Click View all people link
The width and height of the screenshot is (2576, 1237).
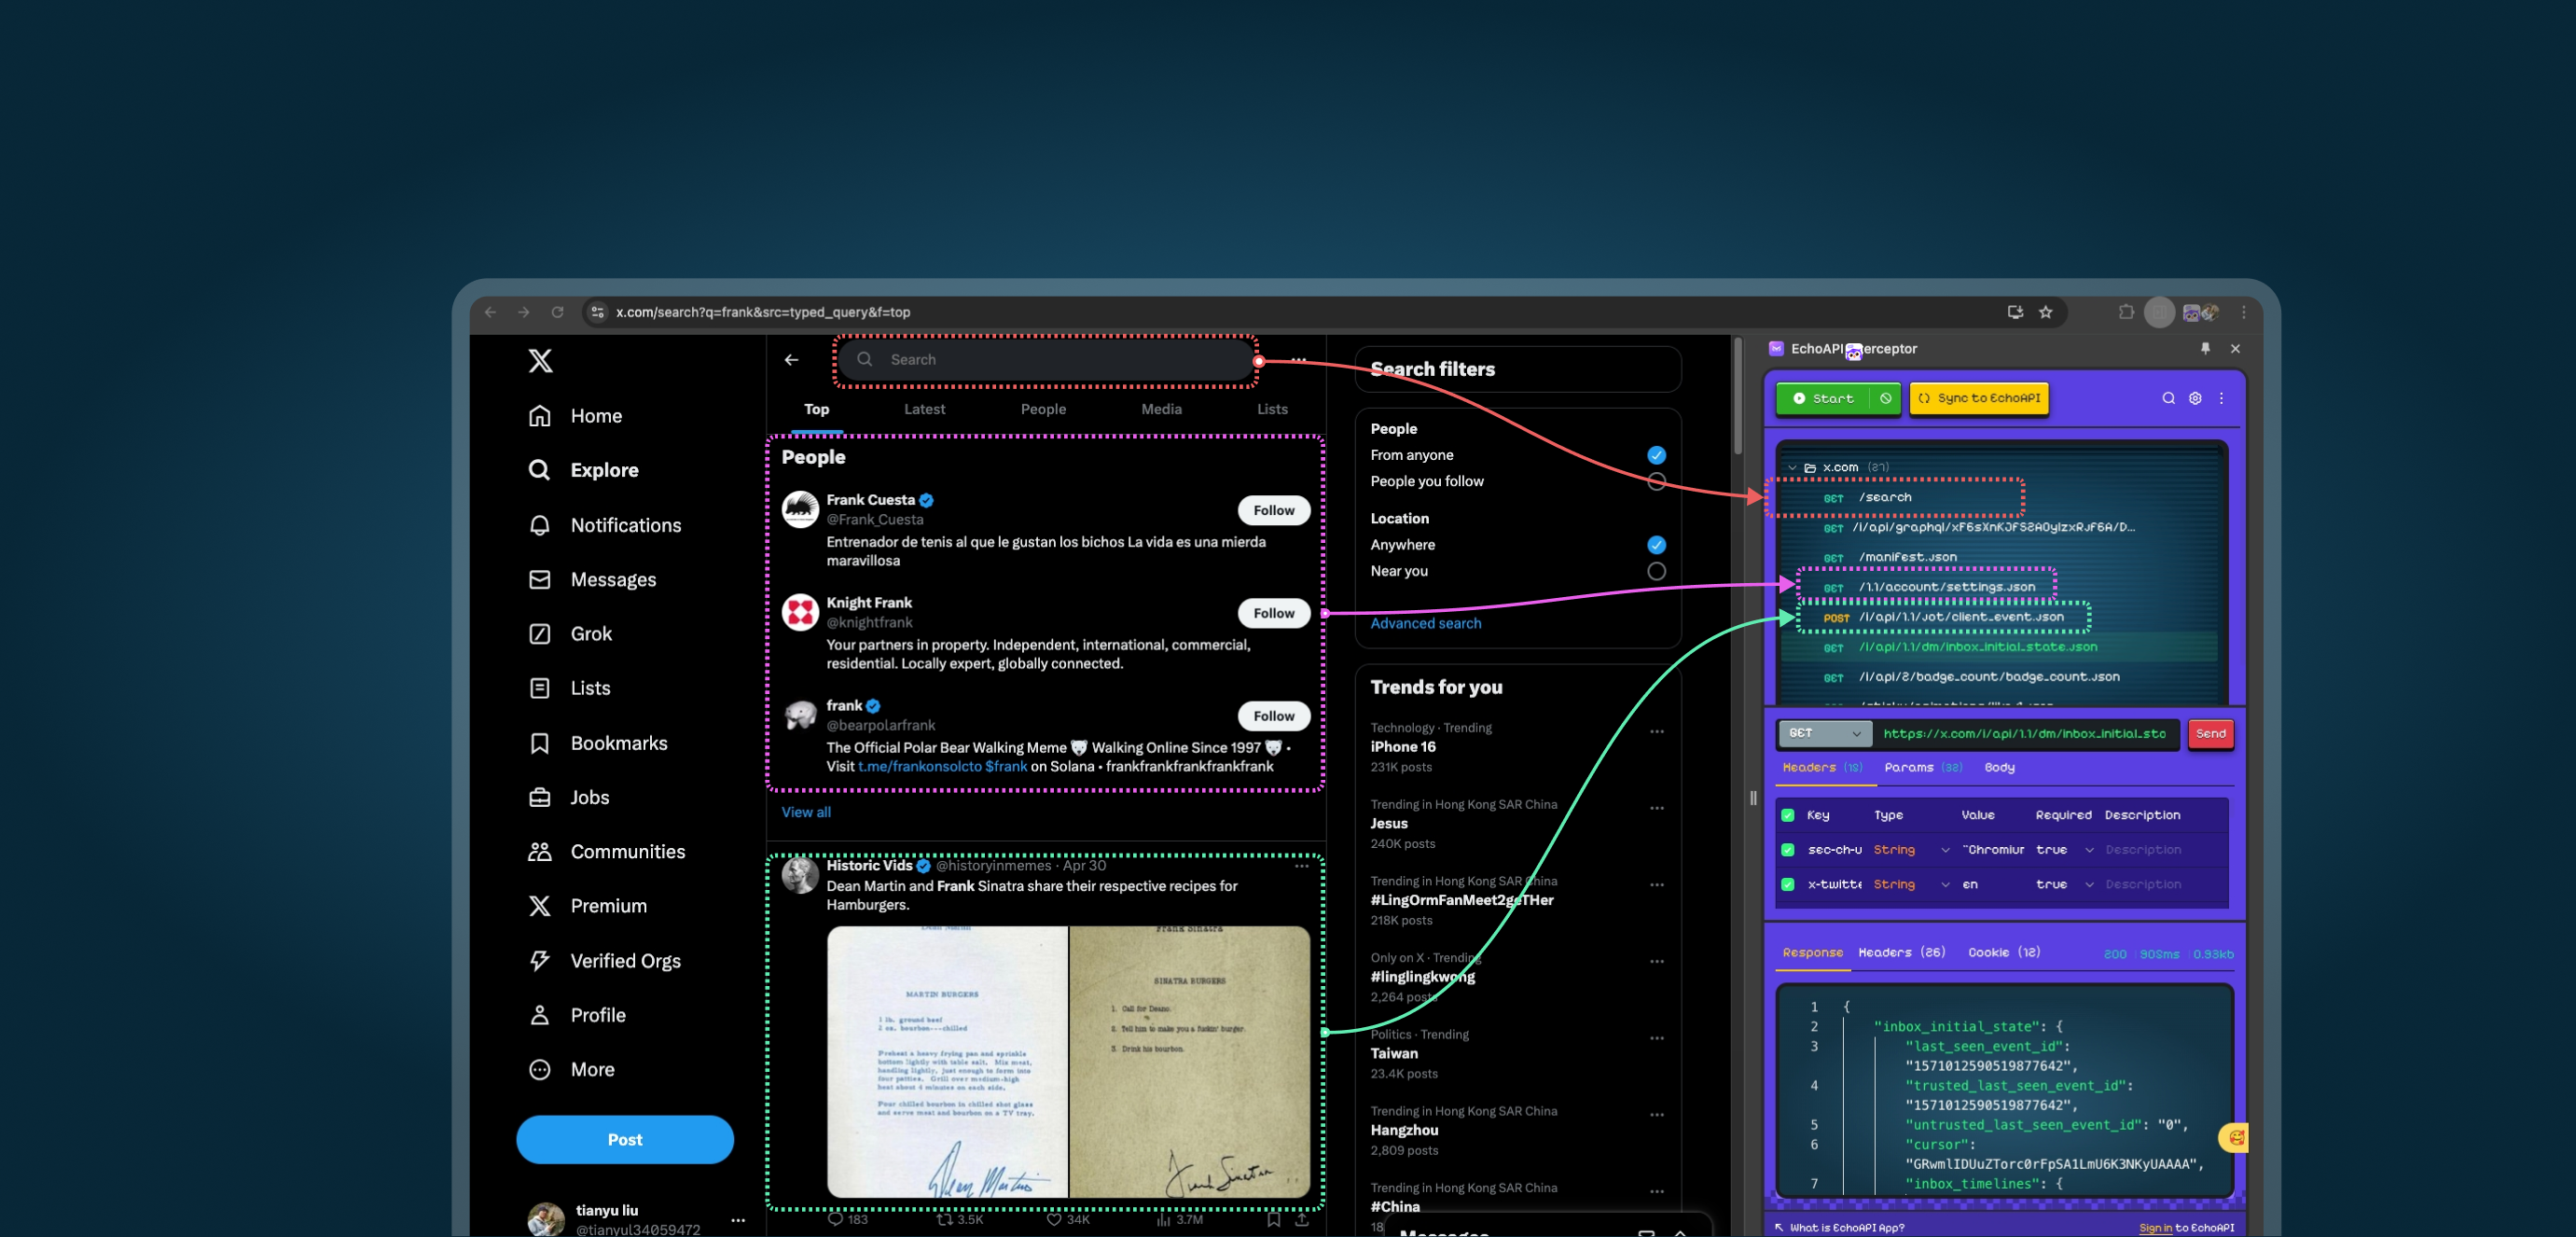coord(805,812)
